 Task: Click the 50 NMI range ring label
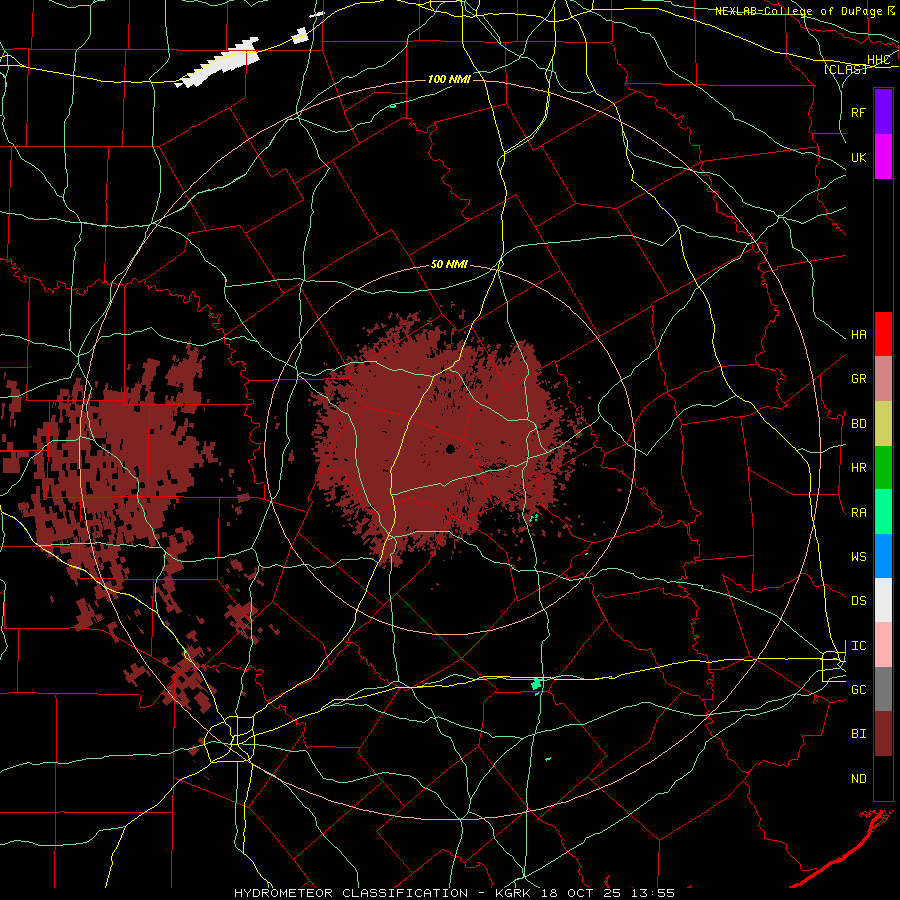(x=449, y=264)
